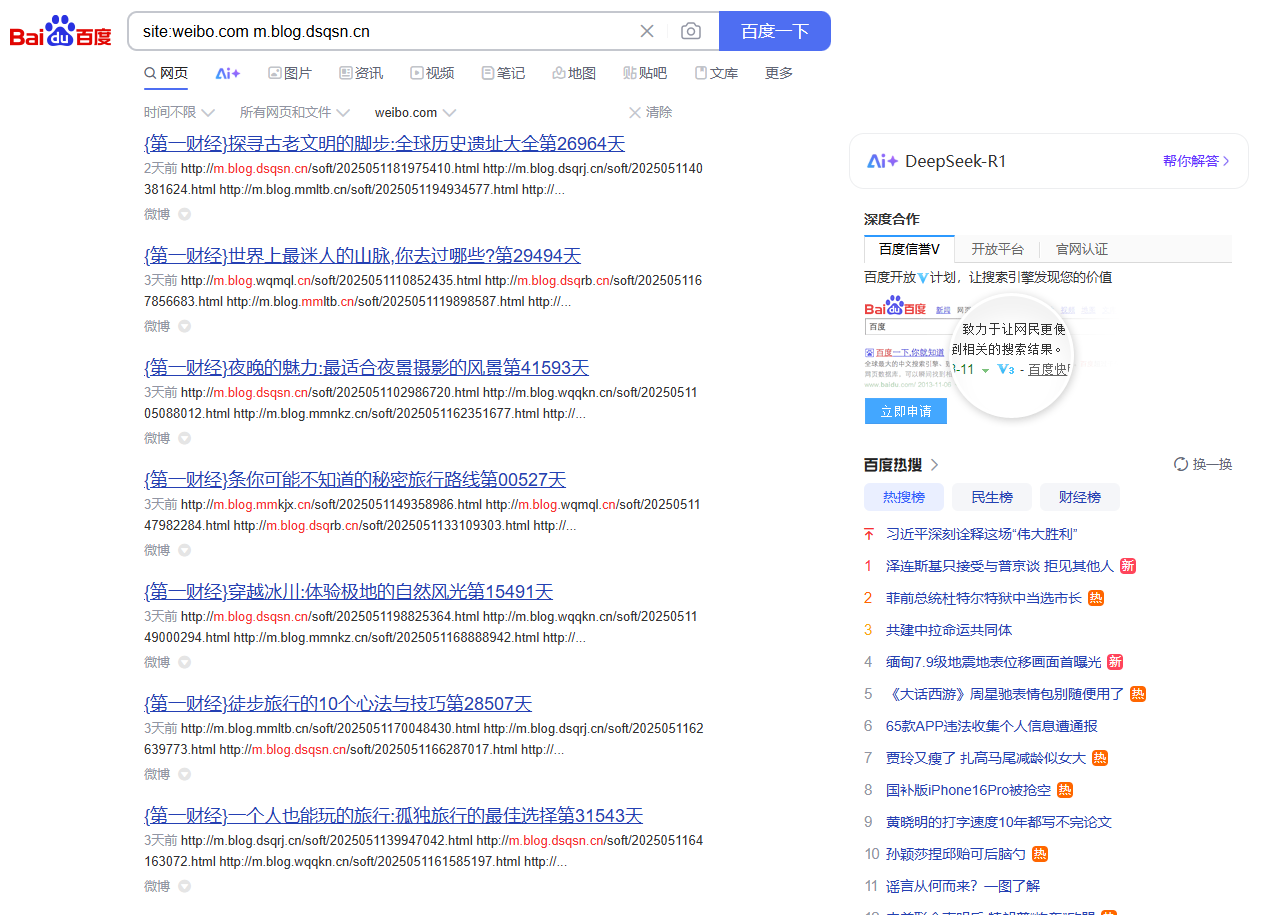
Task: Open result 徒步旅行的10个心法 第28507天
Action: pos(338,703)
